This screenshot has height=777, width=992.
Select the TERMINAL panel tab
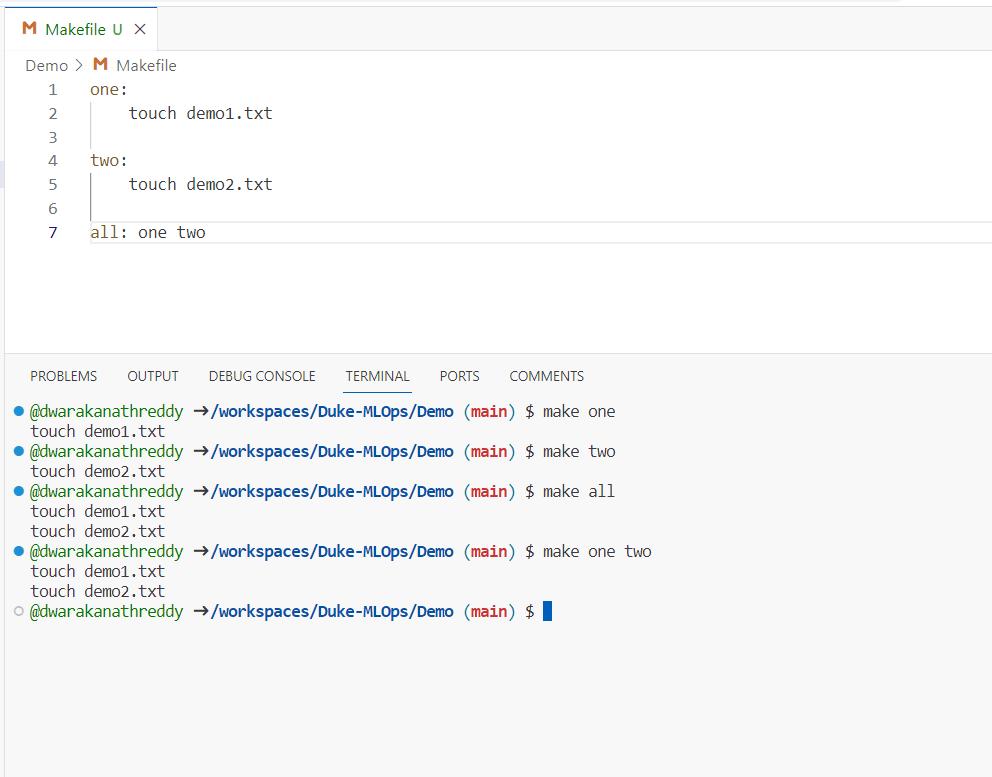(x=377, y=376)
